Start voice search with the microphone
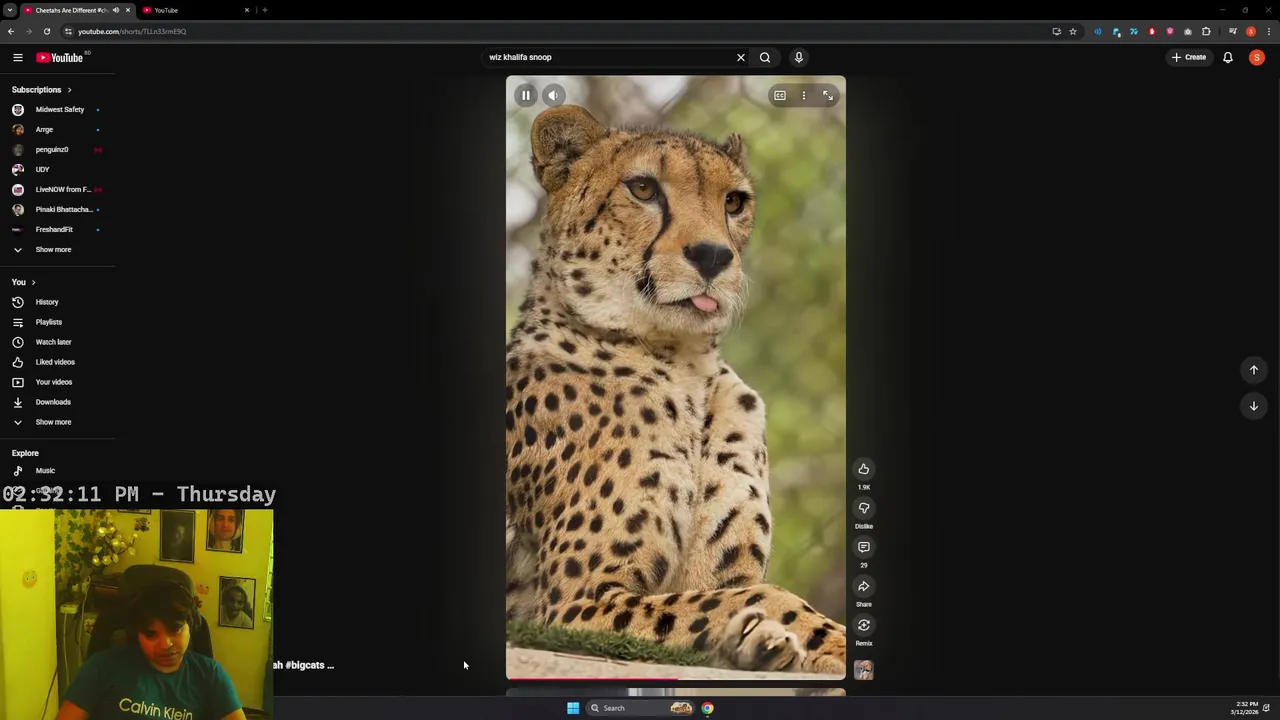This screenshot has width=1280, height=720. (x=799, y=57)
